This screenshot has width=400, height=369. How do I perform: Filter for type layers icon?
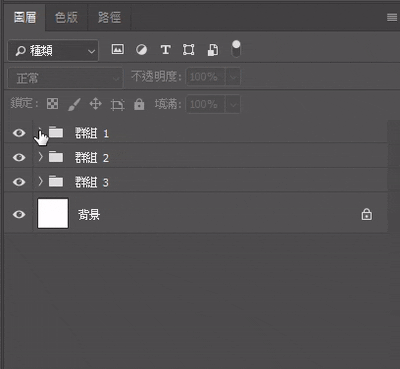coord(165,50)
